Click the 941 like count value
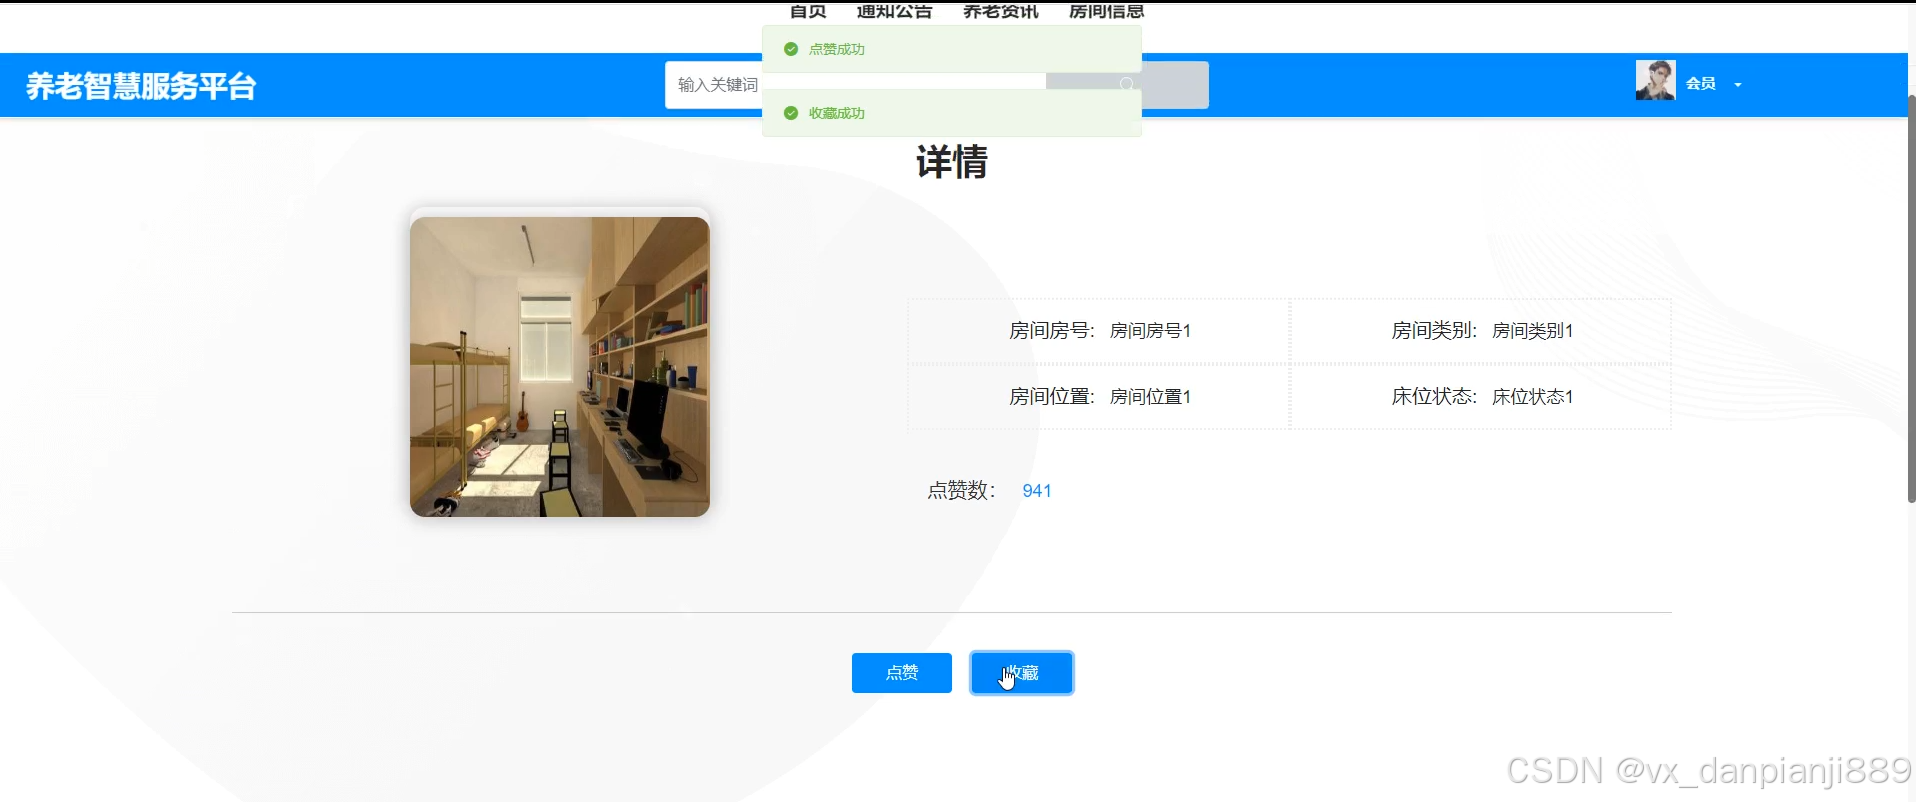This screenshot has height=802, width=1916. tap(1037, 491)
